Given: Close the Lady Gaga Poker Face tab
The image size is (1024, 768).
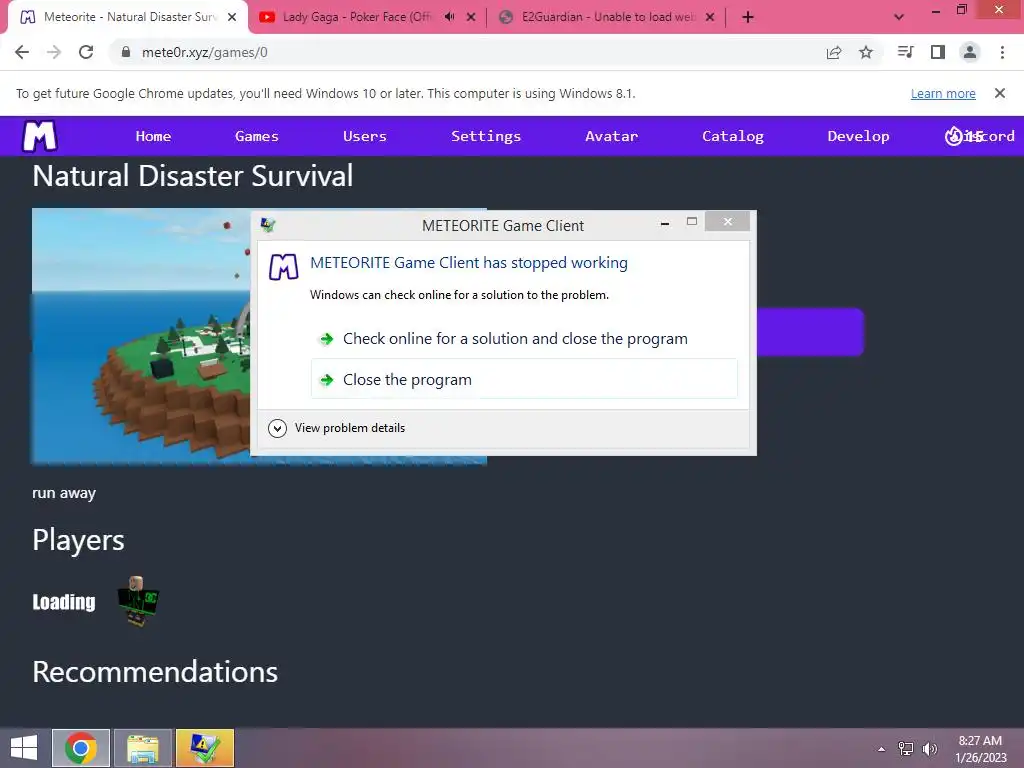Looking at the screenshot, I should point(471,17).
